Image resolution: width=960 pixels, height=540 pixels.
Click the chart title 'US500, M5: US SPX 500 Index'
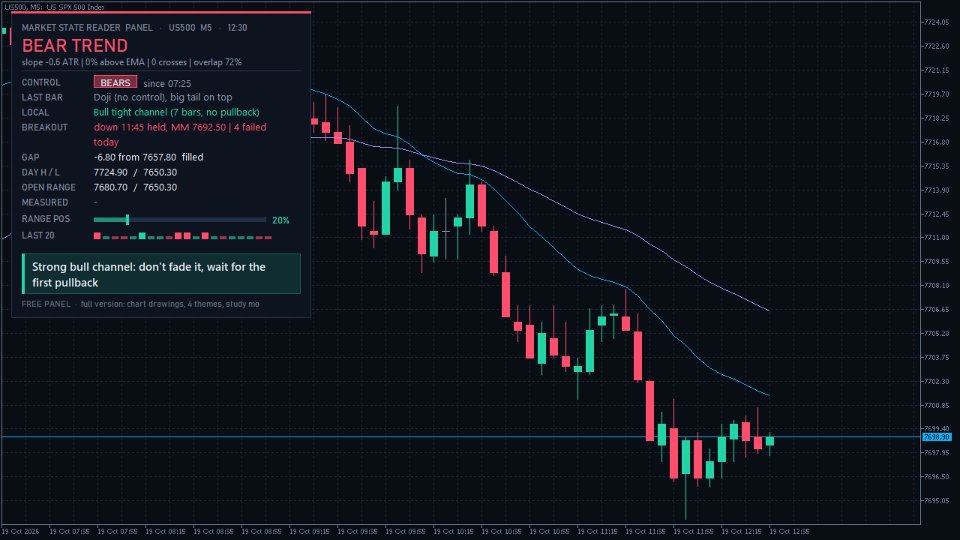coord(54,7)
